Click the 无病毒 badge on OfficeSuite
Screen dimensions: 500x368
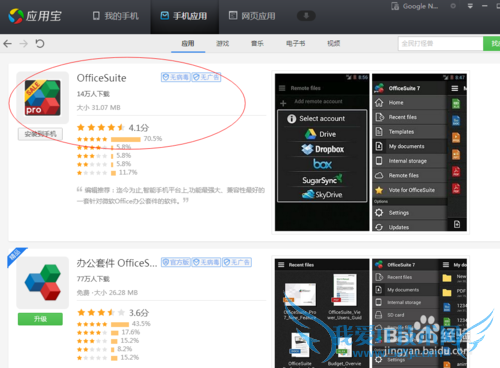176,77
